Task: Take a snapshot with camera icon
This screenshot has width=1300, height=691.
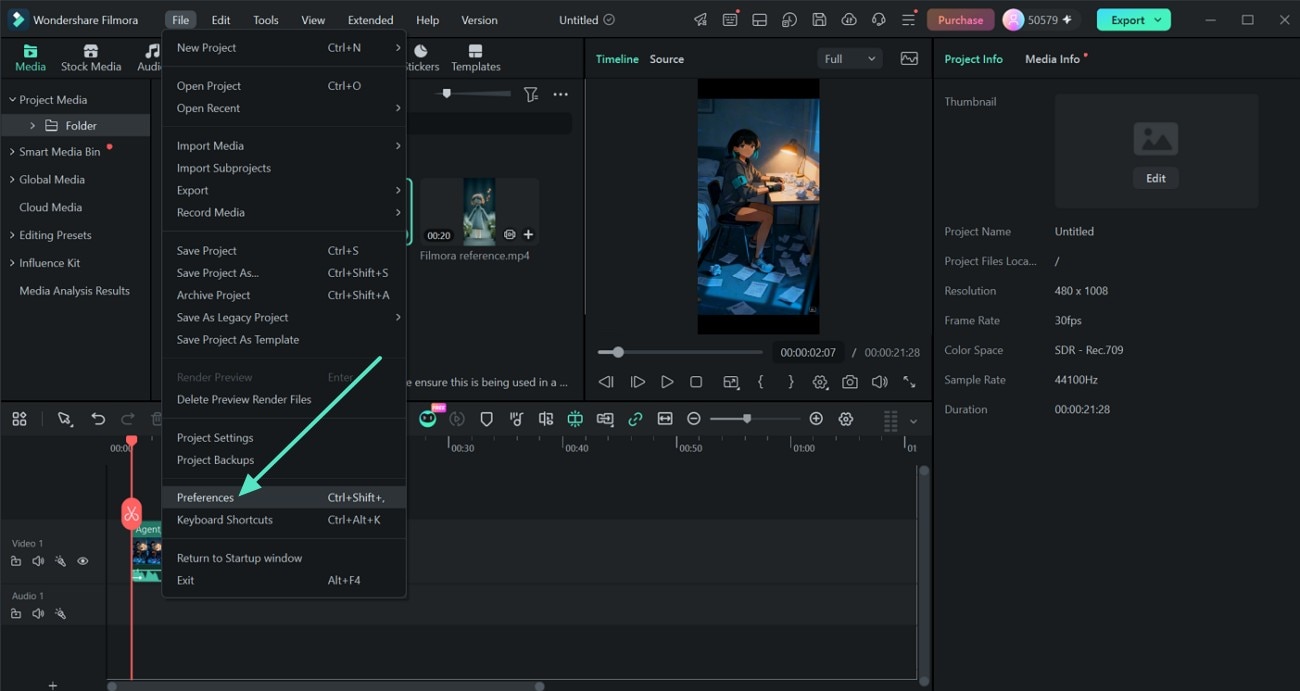Action: click(849, 382)
